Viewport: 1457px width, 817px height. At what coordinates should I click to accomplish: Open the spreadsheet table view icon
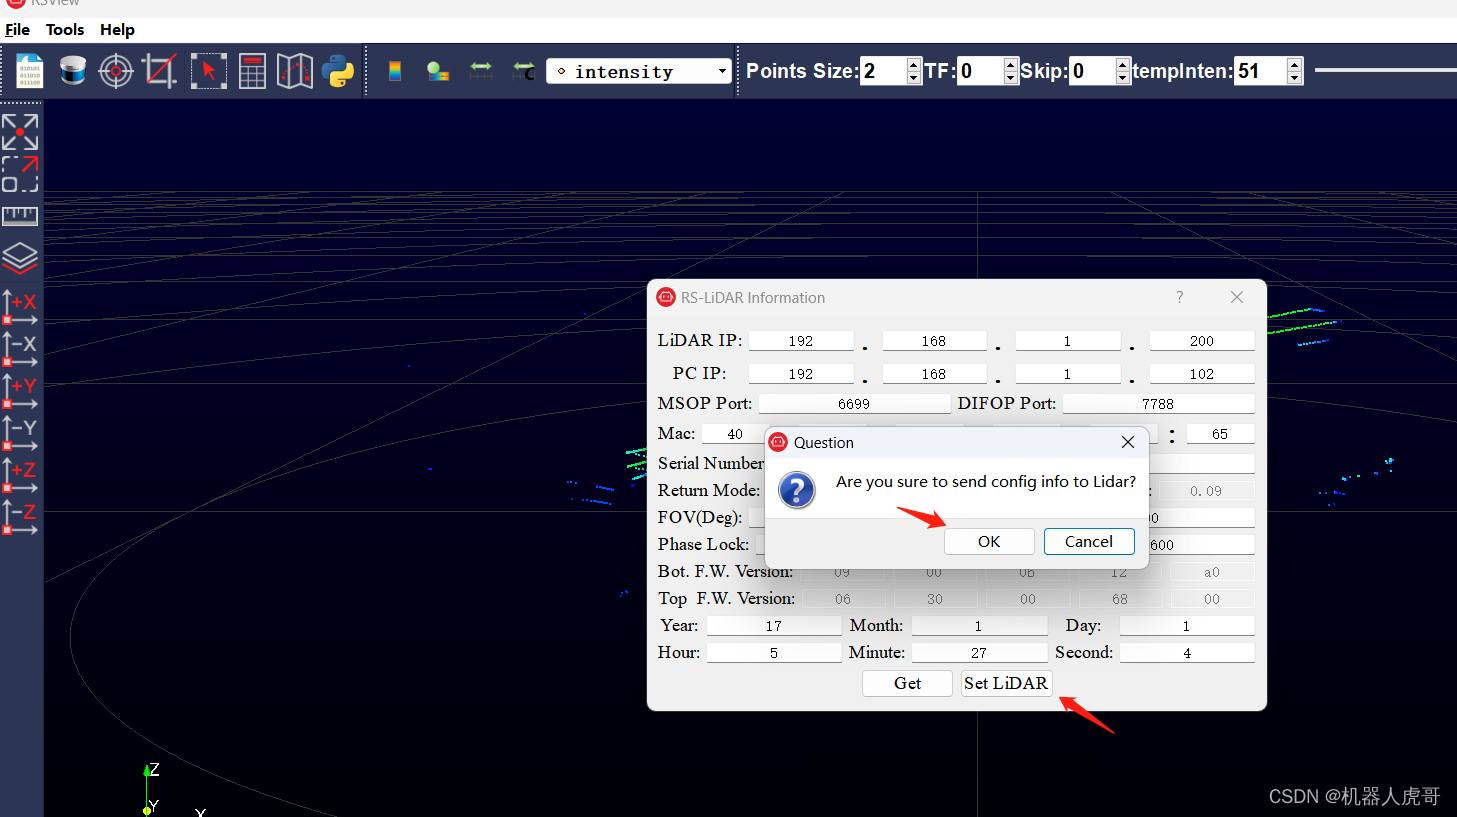(x=252, y=71)
